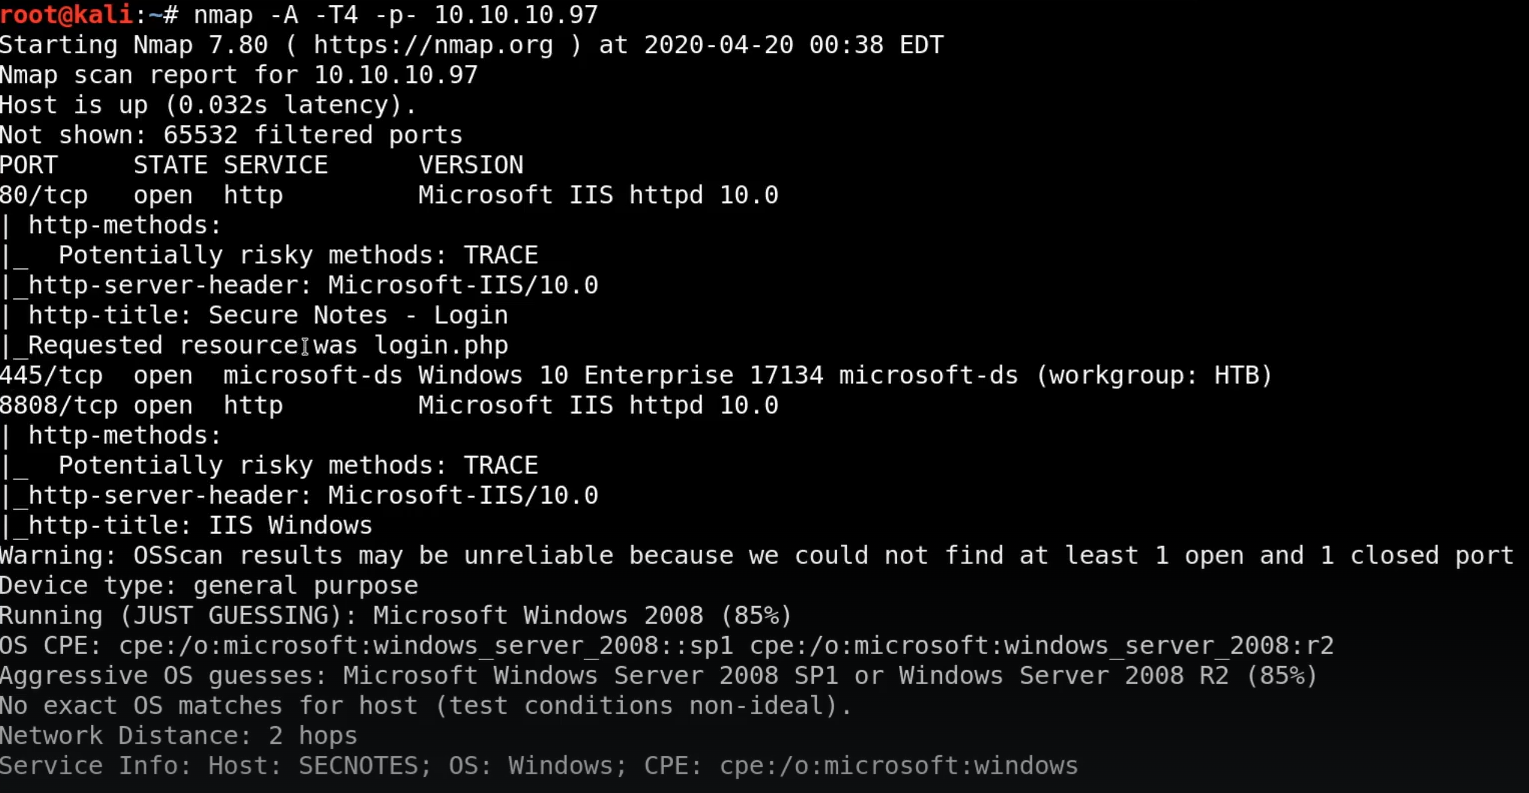The image size is (1529, 793).
Task: Click the SERVICE column header
Action: [275, 165]
